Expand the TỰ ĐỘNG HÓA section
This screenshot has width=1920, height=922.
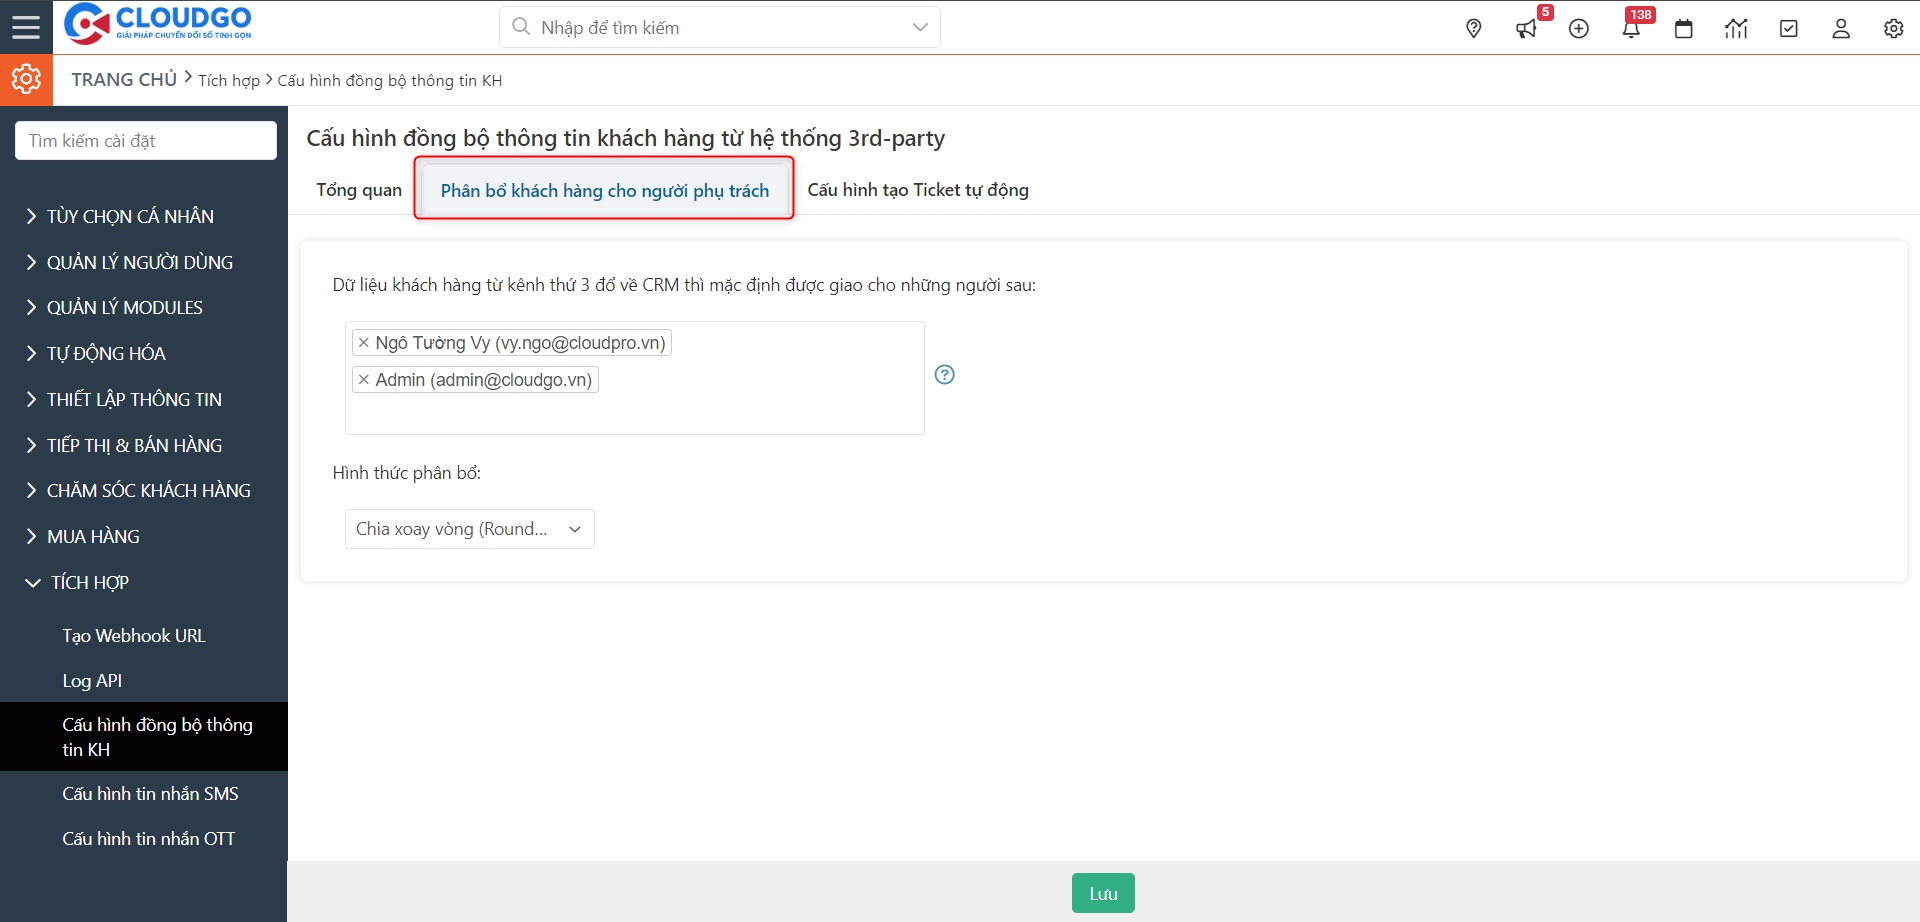tap(106, 354)
